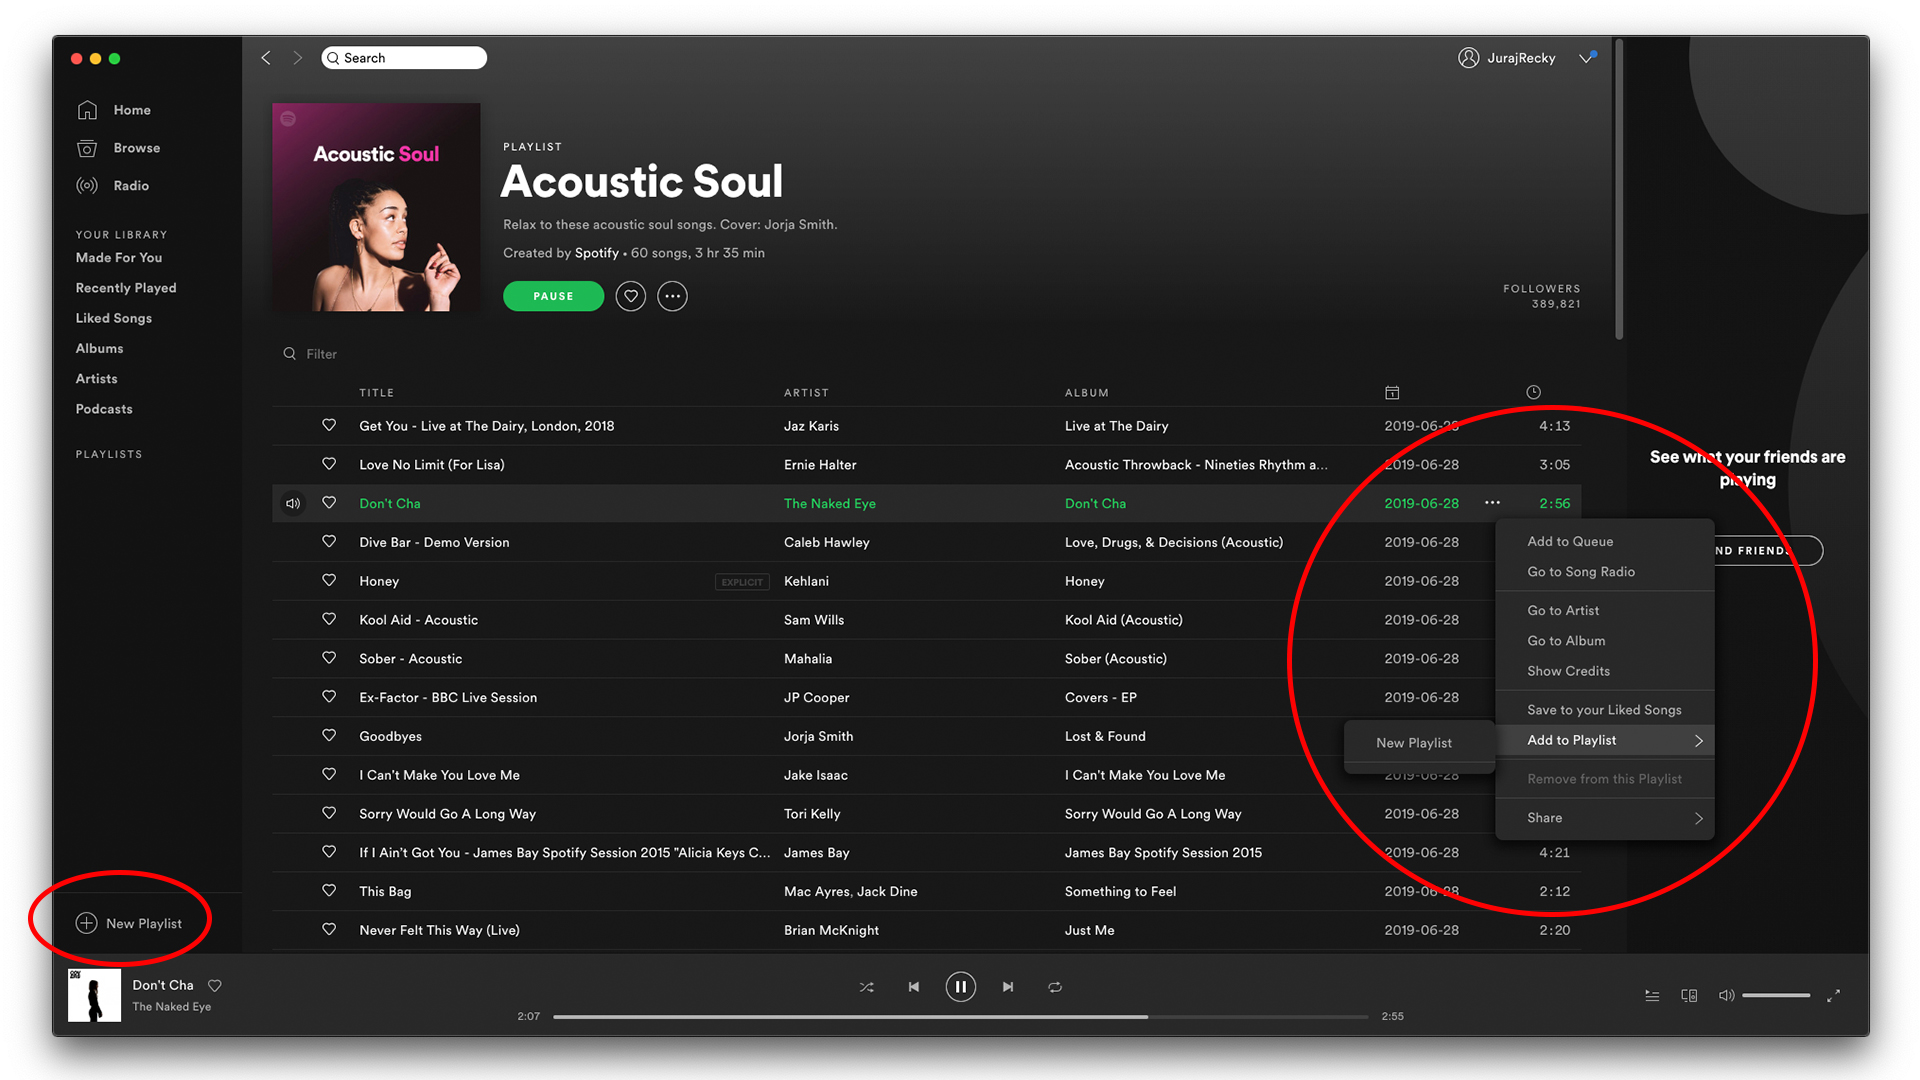This screenshot has width=1920, height=1080.
Task: Expand Add to Playlist submenu
Action: tap(1605, 740)
